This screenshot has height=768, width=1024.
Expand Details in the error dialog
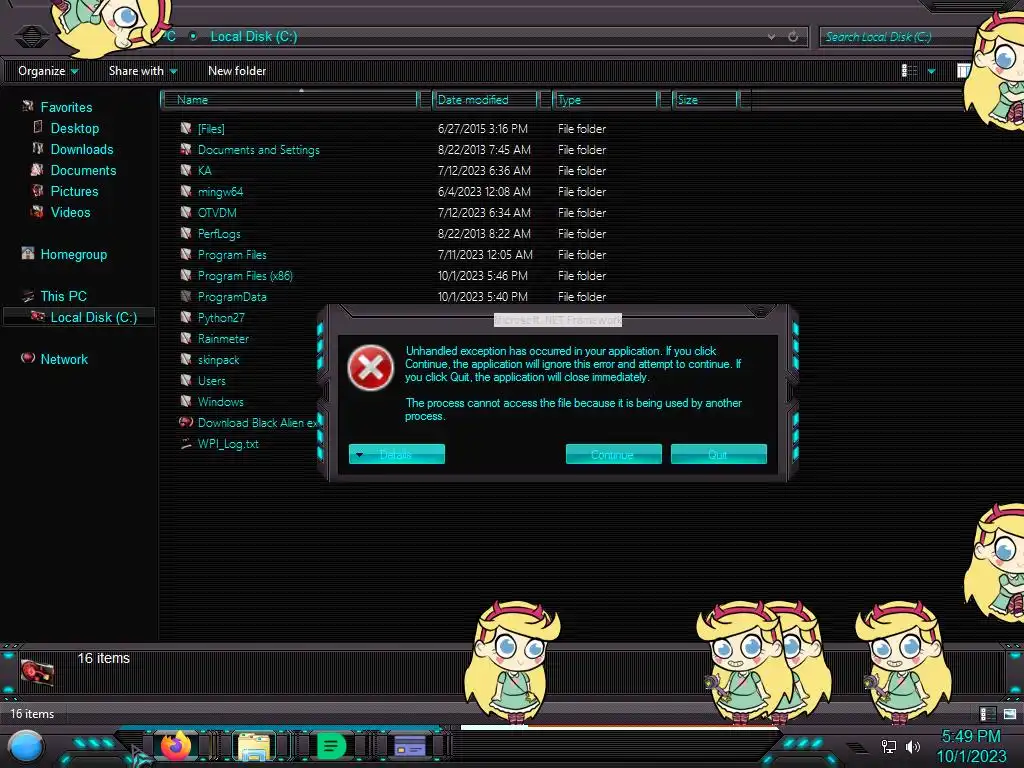(396, 454)
